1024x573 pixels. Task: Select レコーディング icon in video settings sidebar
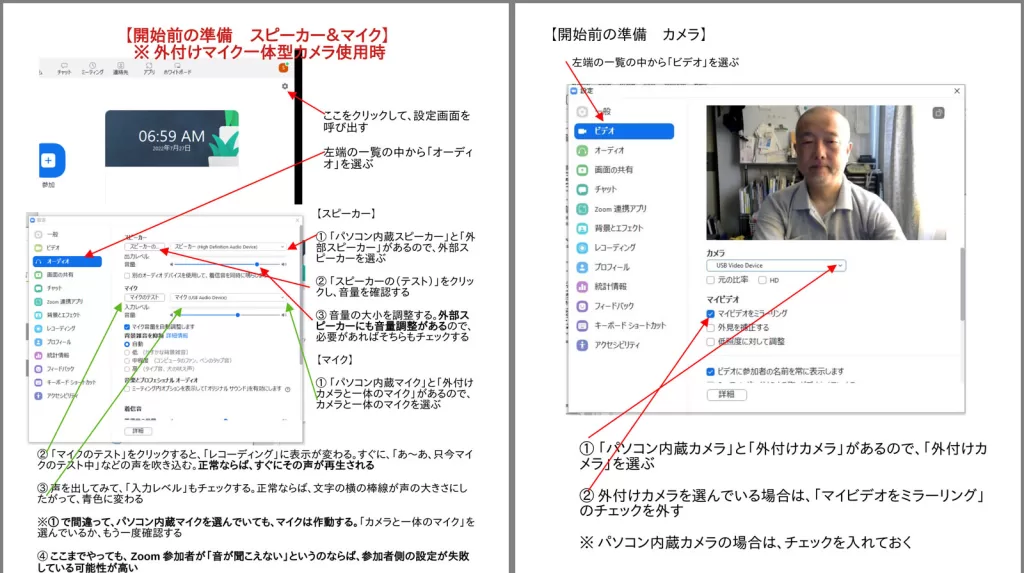tap(582, 248)
